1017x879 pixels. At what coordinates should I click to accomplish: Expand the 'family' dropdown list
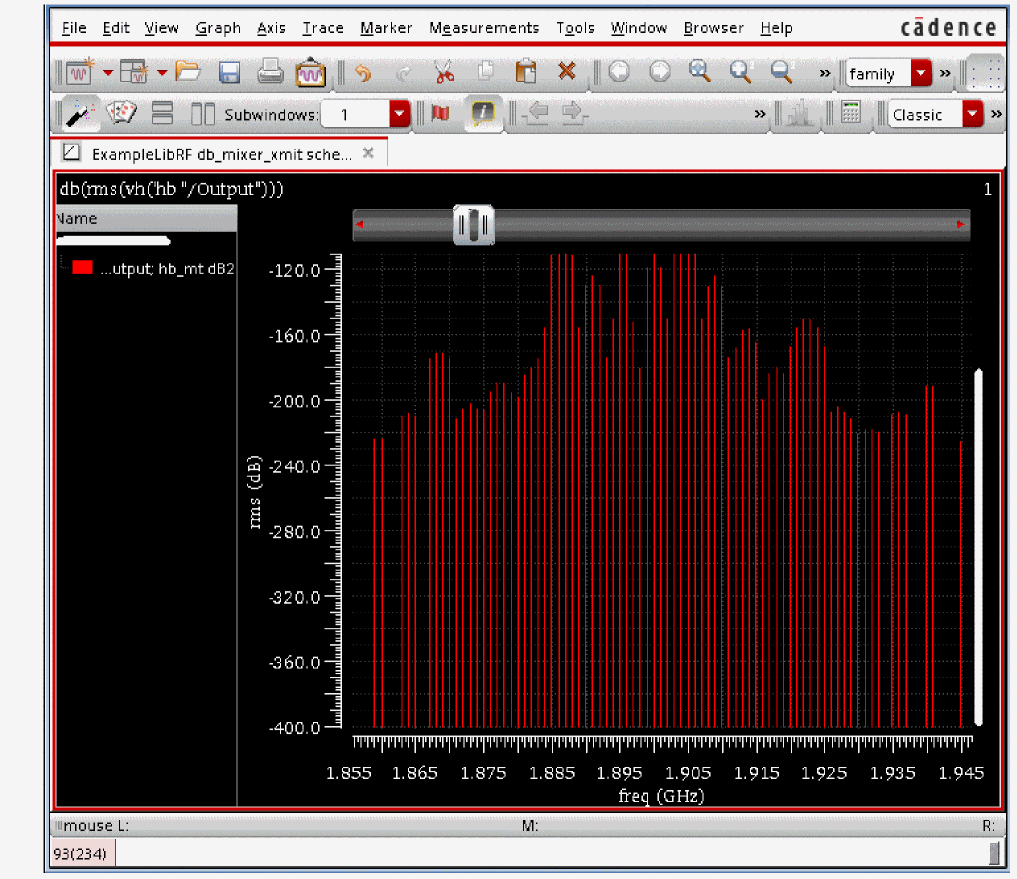[921, 74]
